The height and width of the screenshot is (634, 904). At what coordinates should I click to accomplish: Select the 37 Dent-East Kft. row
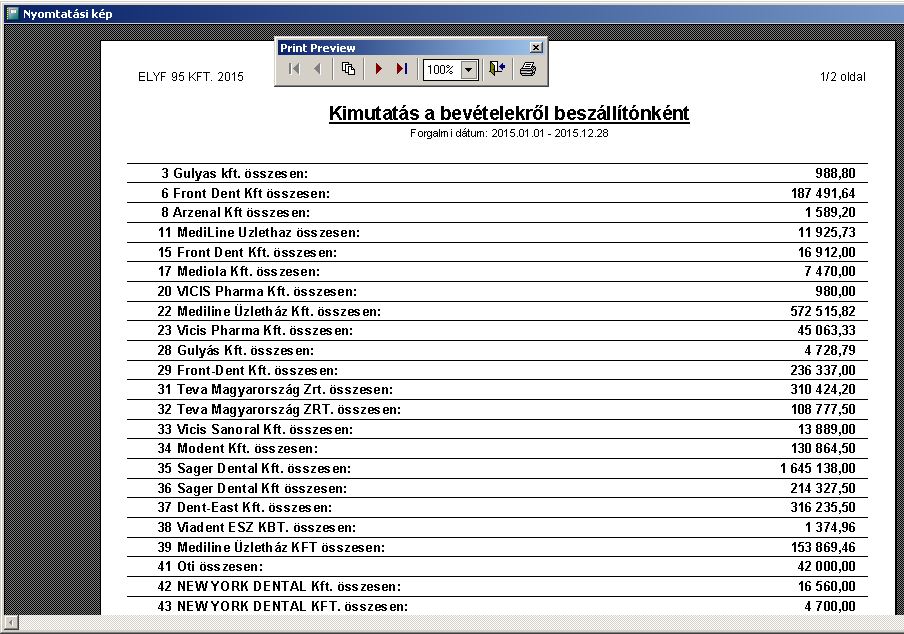[x=497, y=508]
